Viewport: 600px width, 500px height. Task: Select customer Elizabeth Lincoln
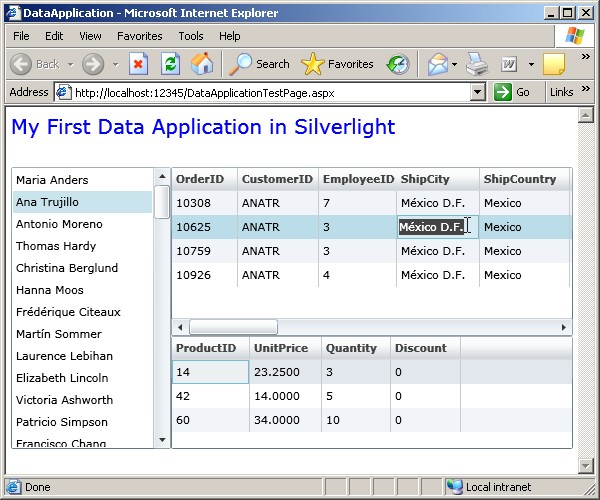pyautogui.click(x=83, y=378)
